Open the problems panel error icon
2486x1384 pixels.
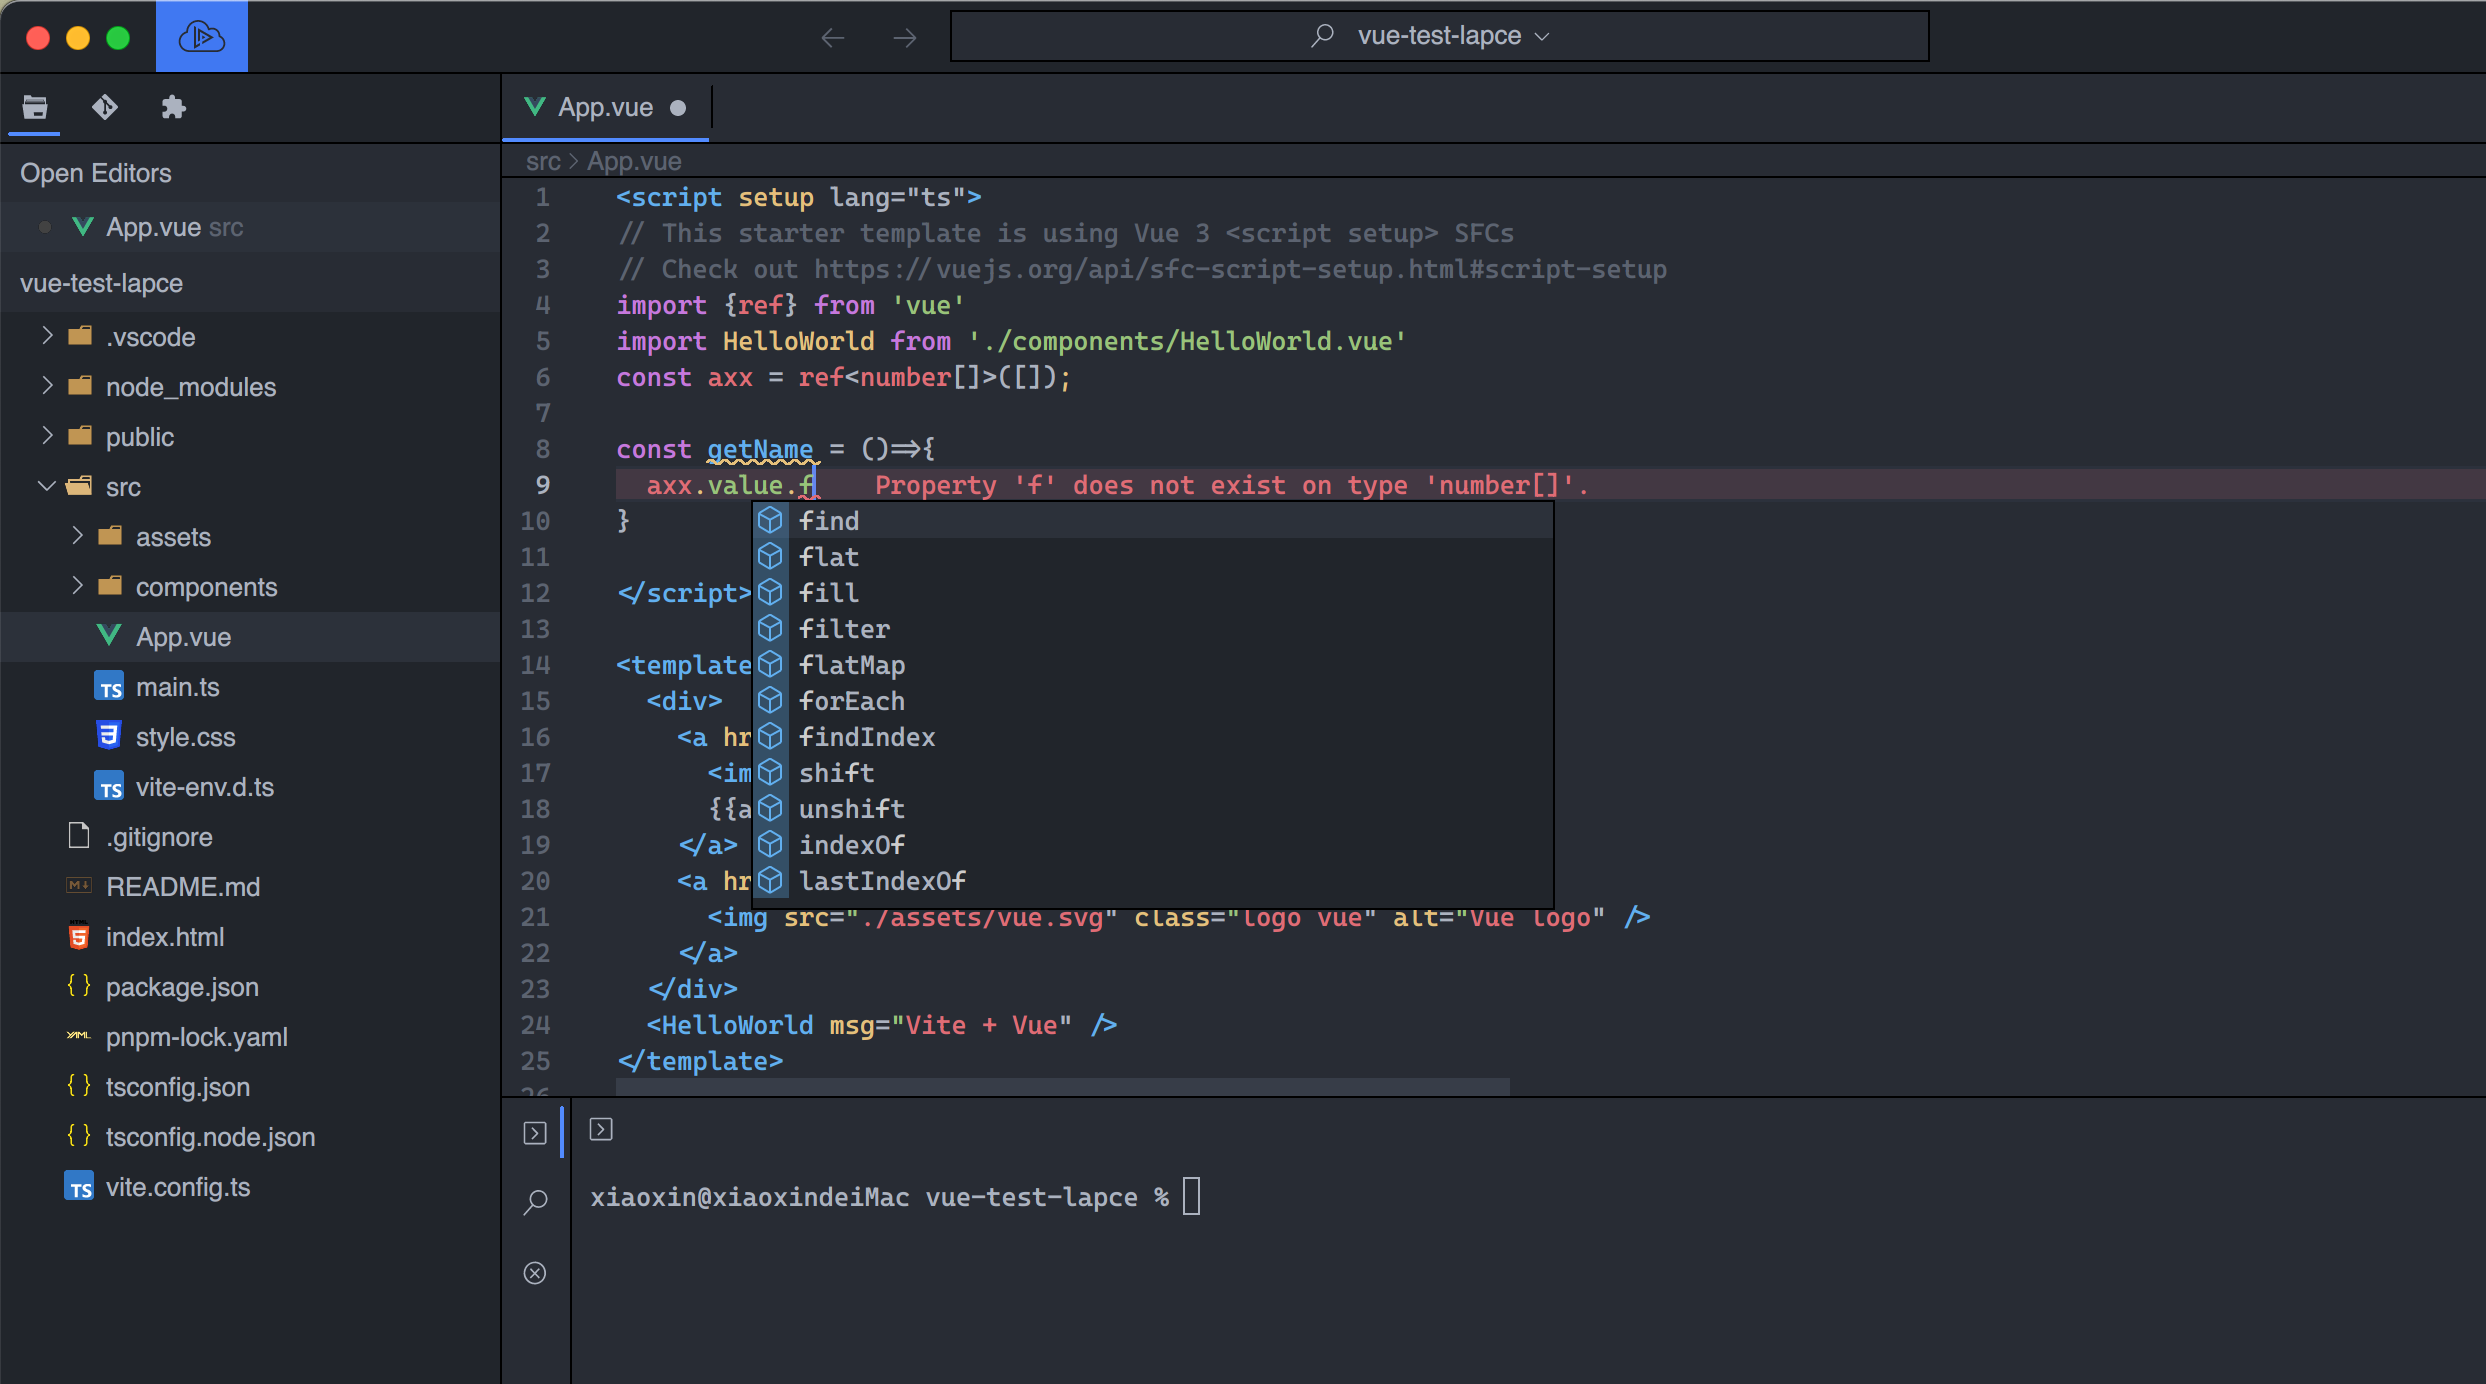point(535,1273)
